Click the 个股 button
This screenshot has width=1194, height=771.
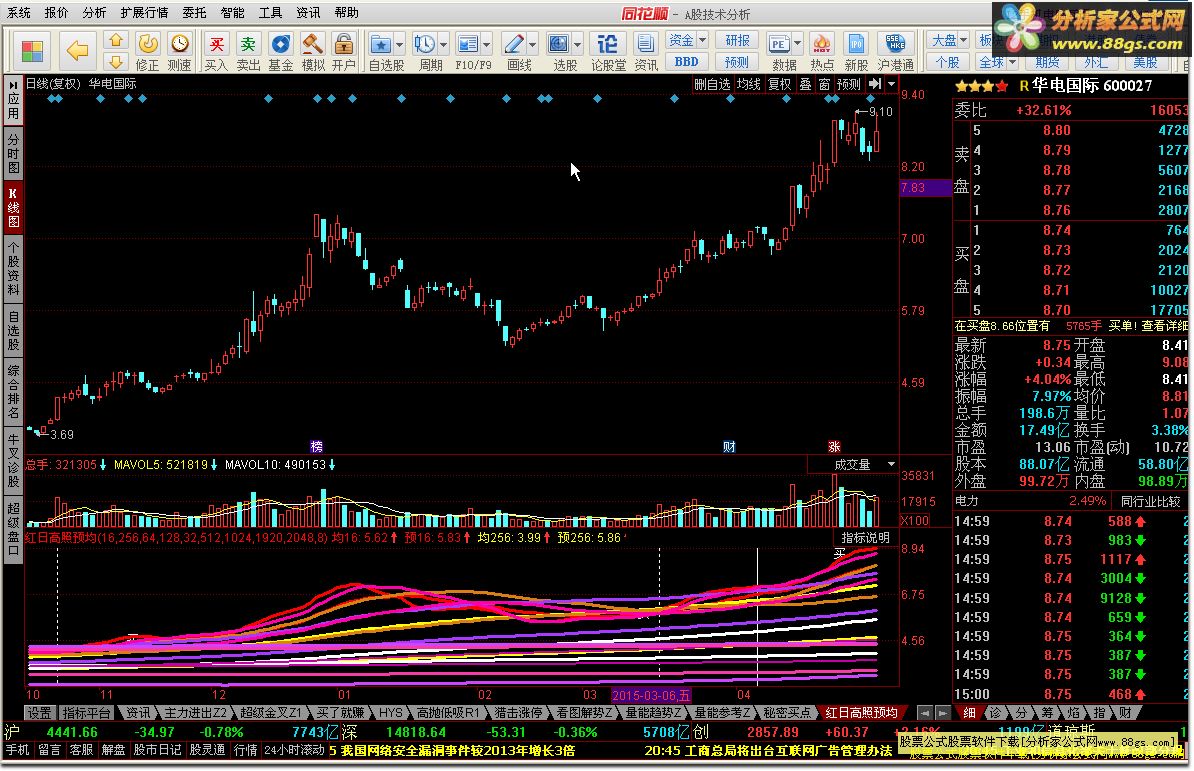pos(947,62)
